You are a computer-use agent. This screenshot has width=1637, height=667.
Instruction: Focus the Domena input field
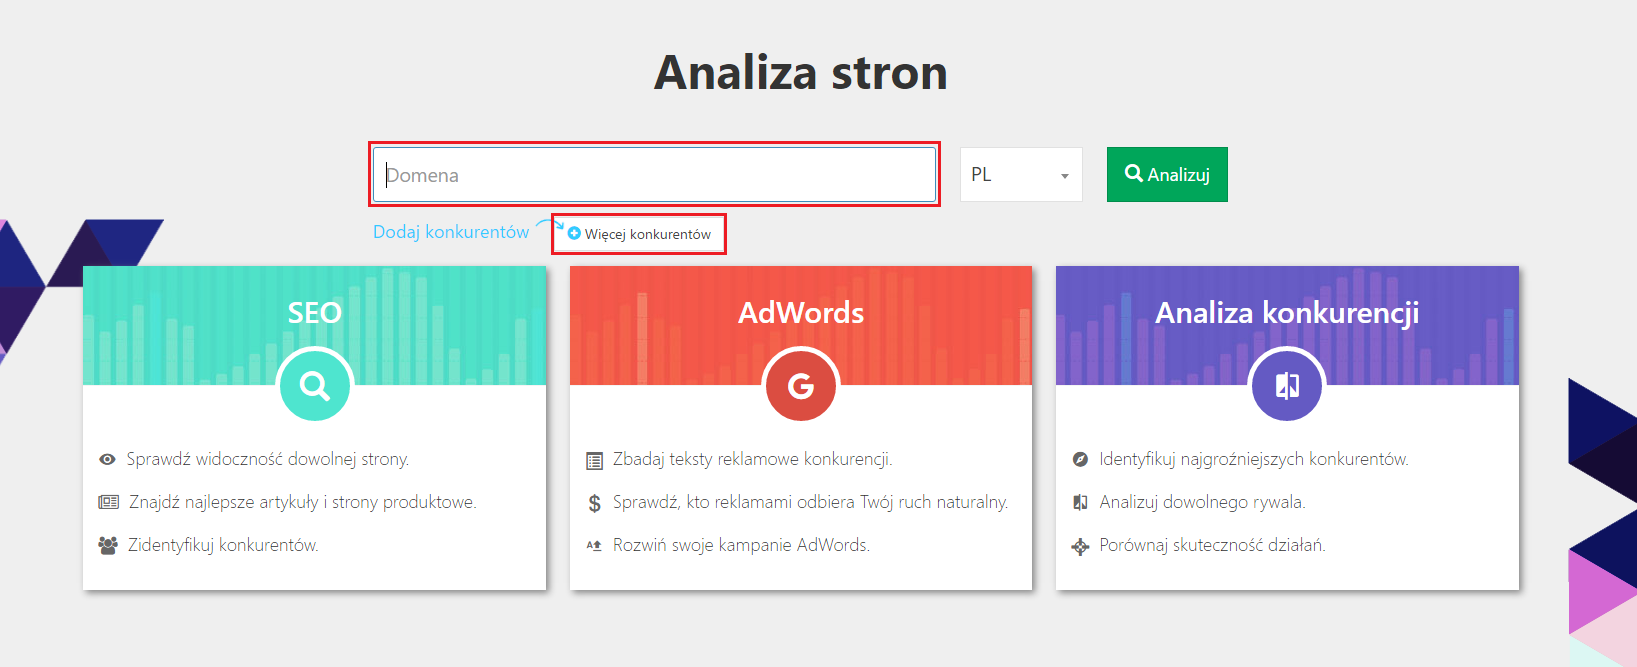point(655,175)
